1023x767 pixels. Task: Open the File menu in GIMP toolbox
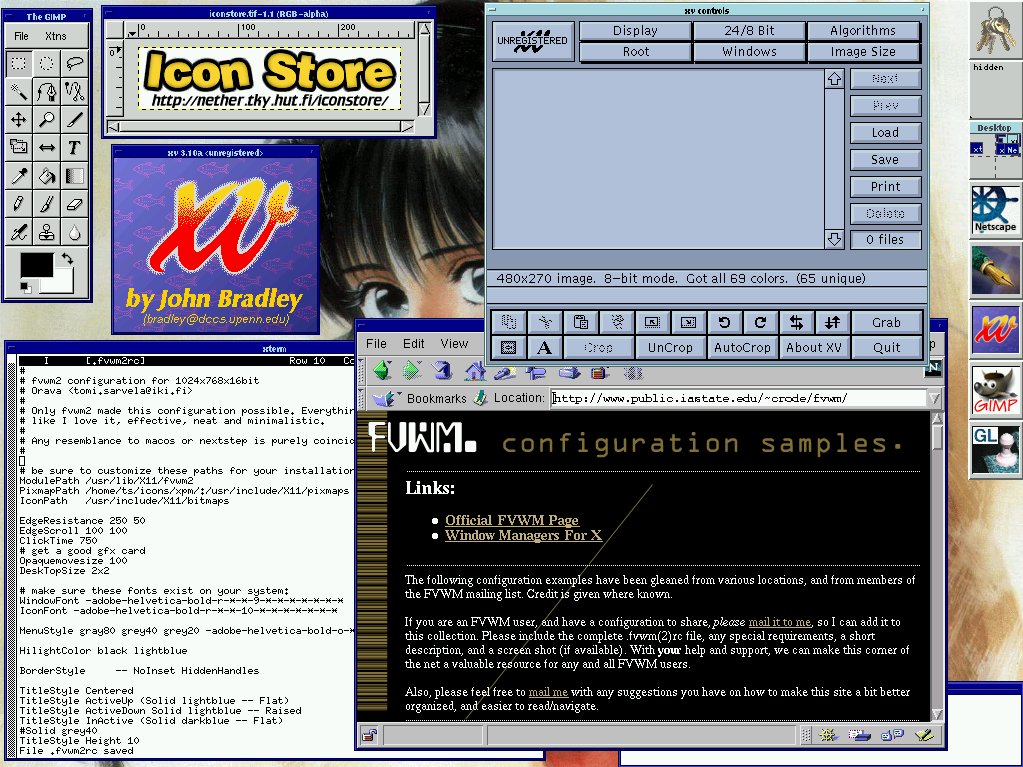pyautogui.click(x=22, y=36)
